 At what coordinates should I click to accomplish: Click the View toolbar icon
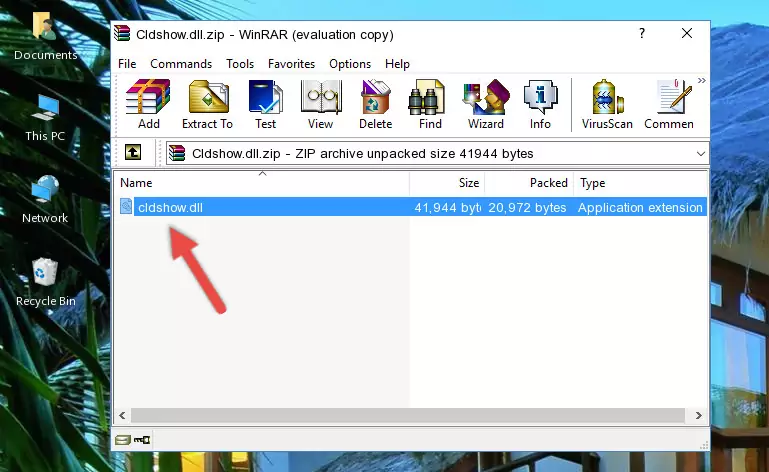321,105
